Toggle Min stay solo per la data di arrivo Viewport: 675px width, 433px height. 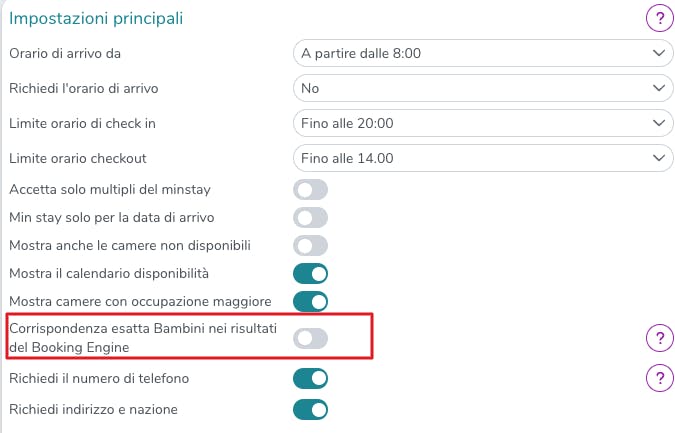[x=310, y=218]
